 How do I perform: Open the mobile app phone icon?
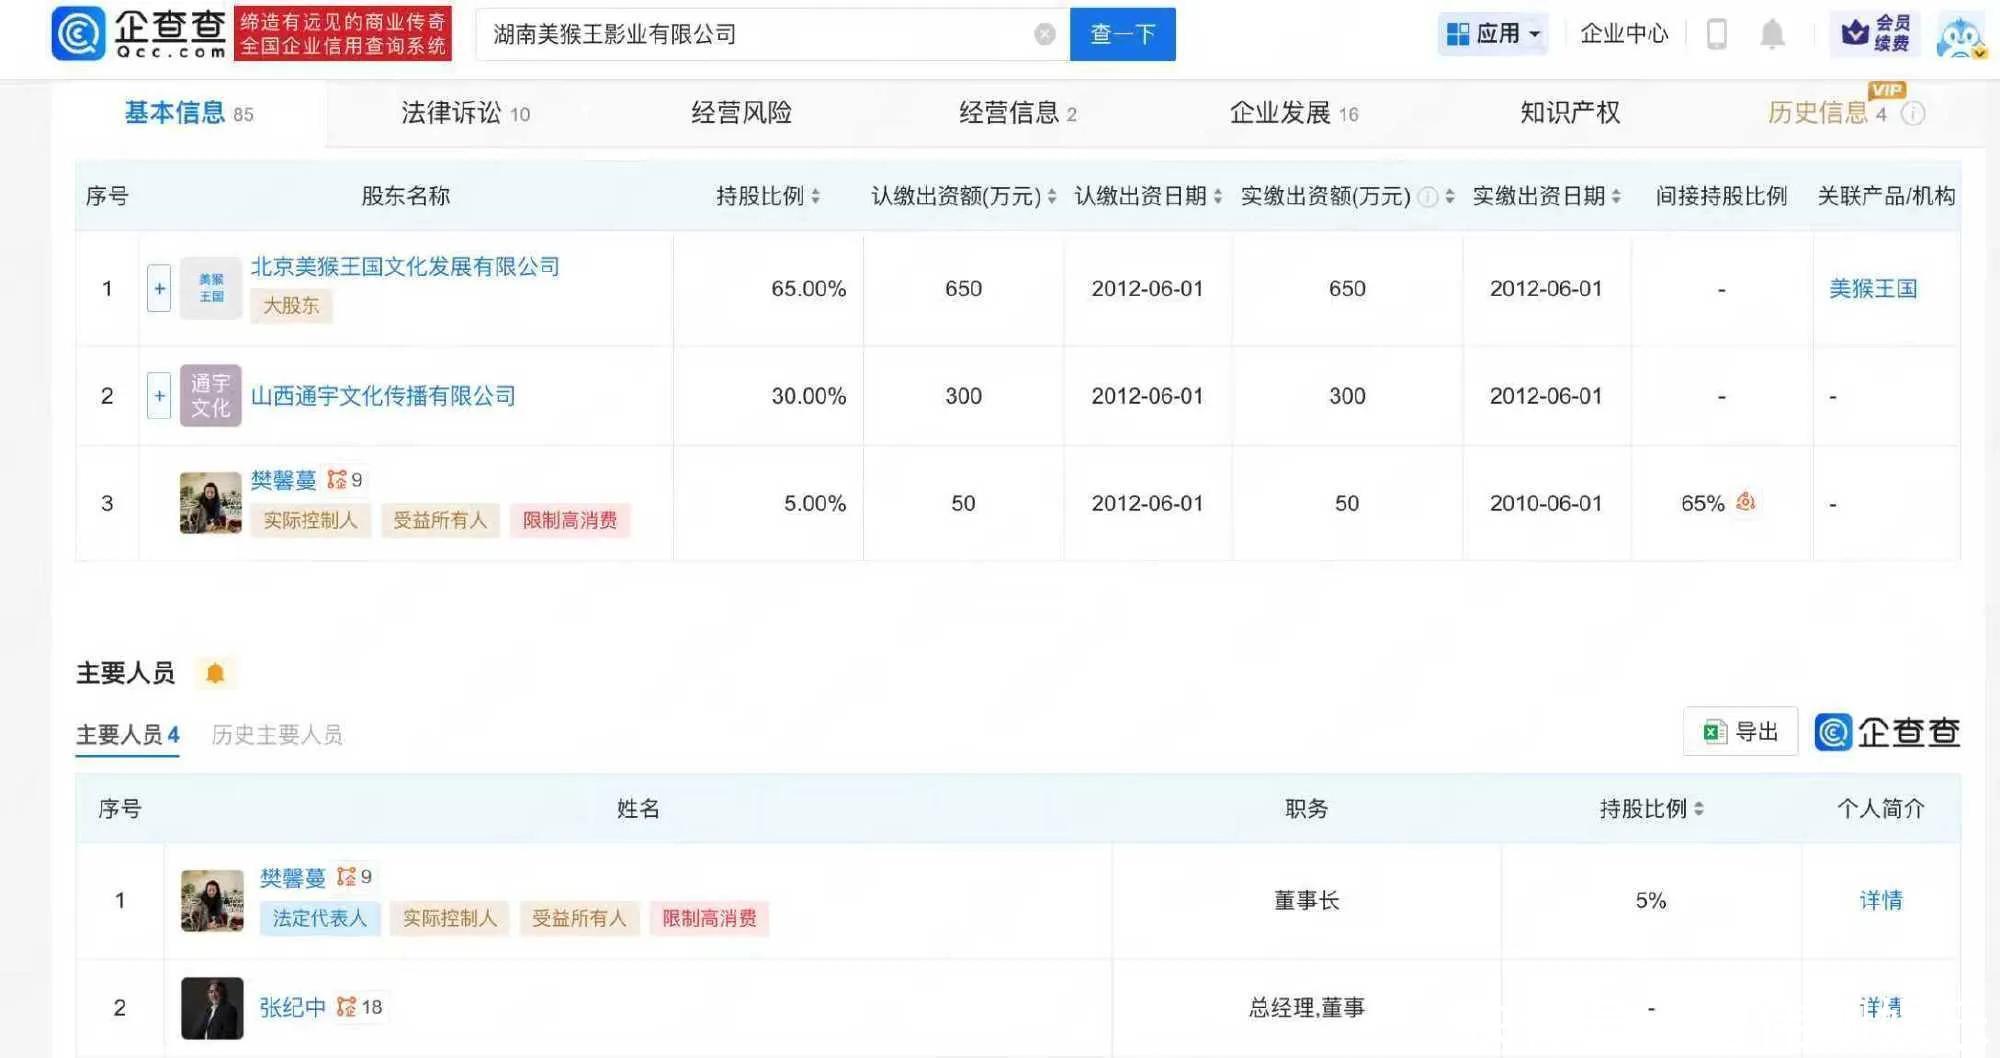click(1716, 34)
